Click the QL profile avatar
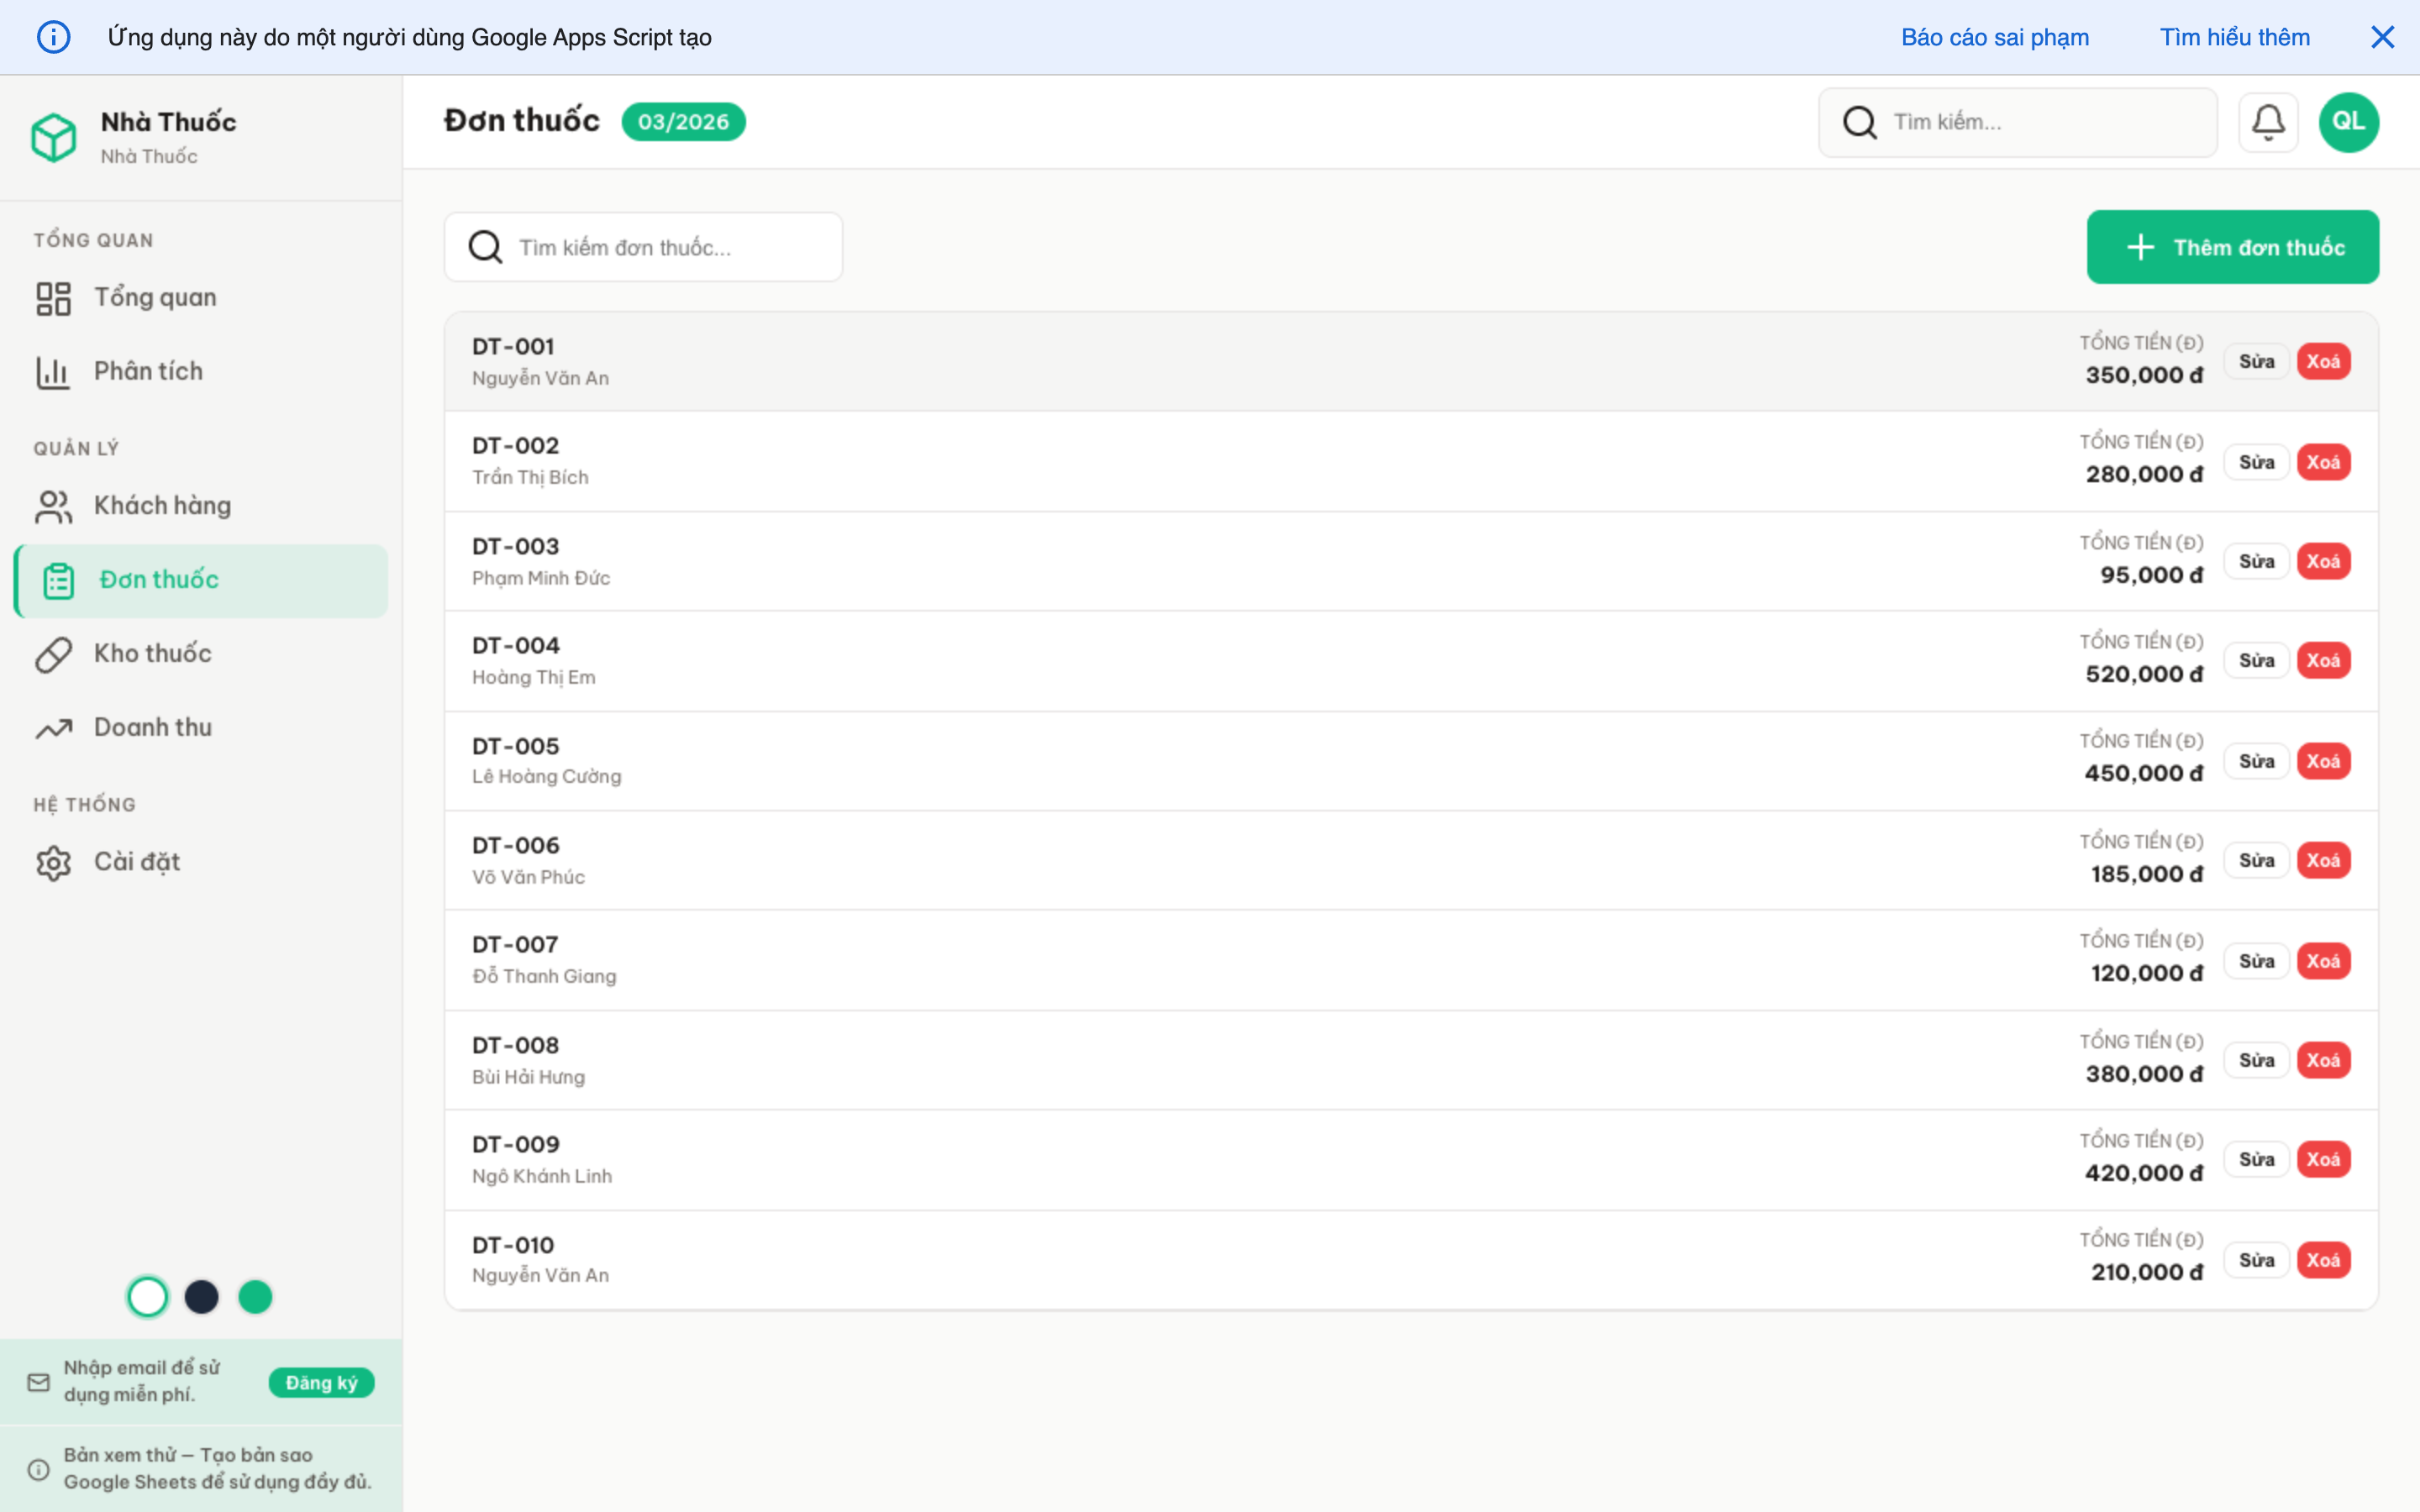Image resolution: width=2420 pixels, height=1512 pixels. point(2349,121)
